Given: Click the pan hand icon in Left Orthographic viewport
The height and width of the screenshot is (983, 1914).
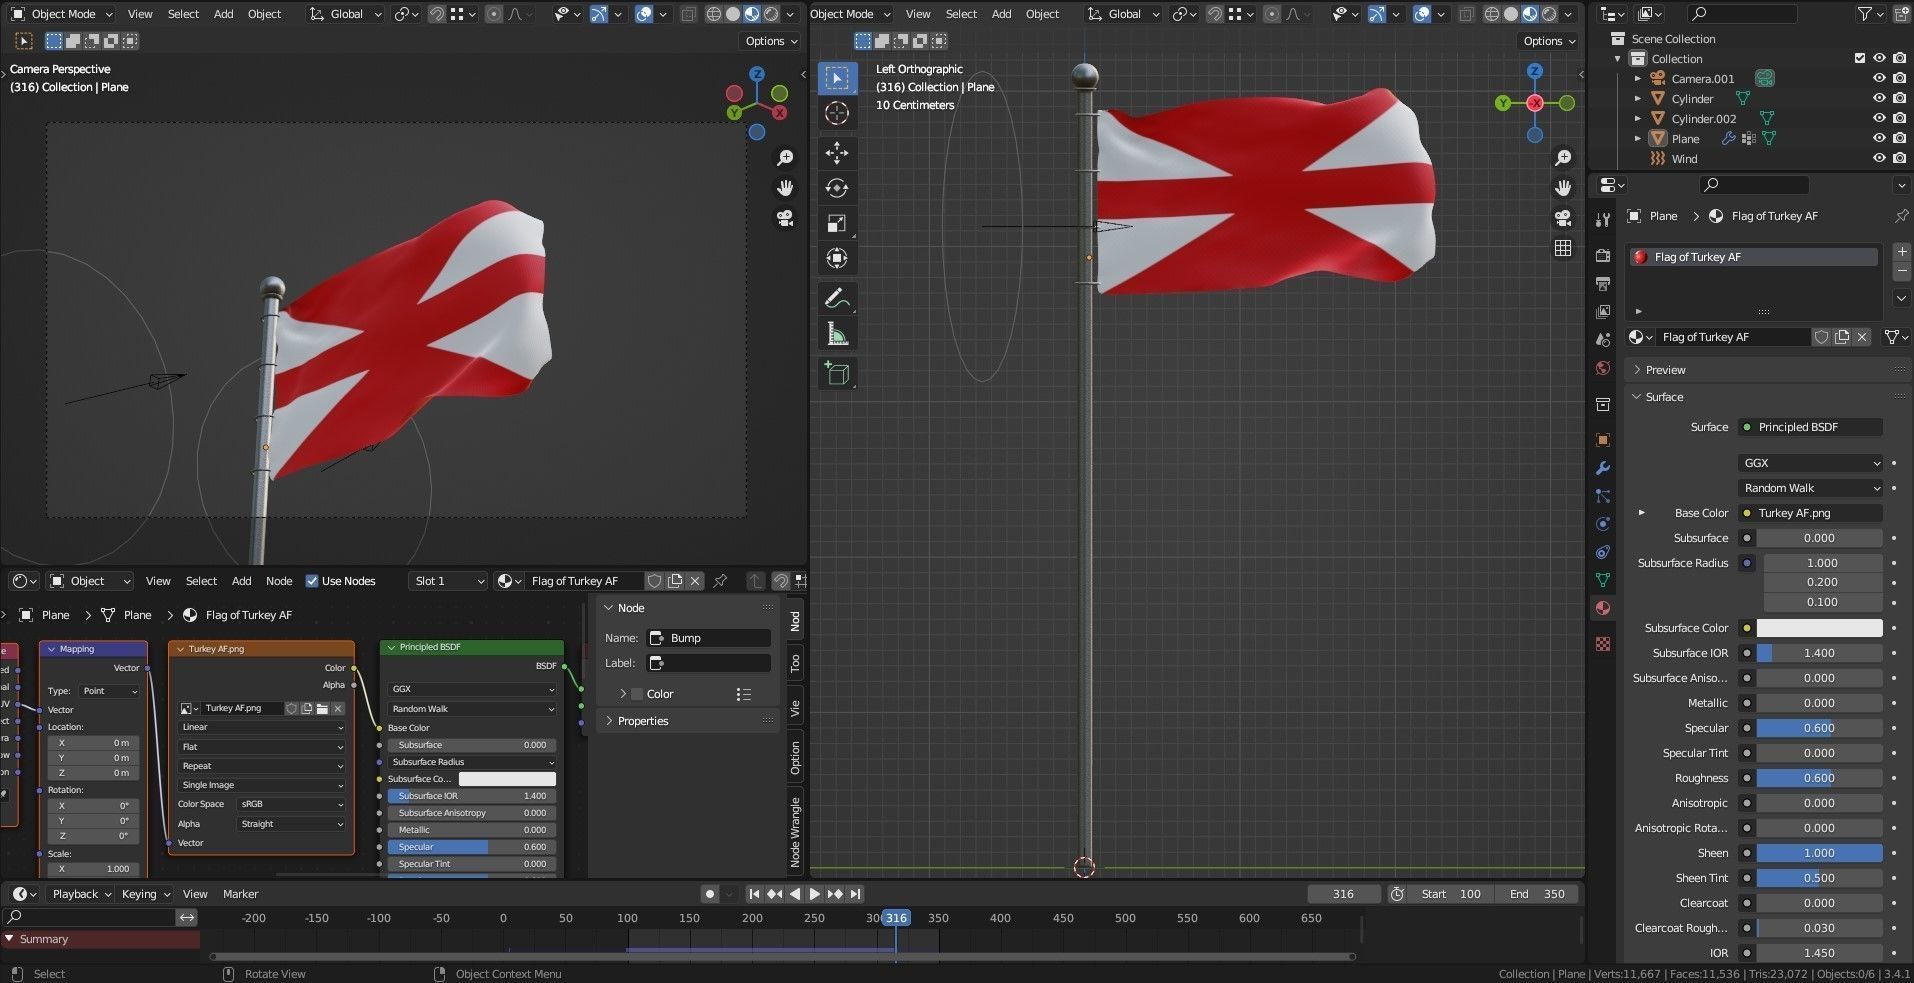Looking at the screenshot, I should 1563,188.
